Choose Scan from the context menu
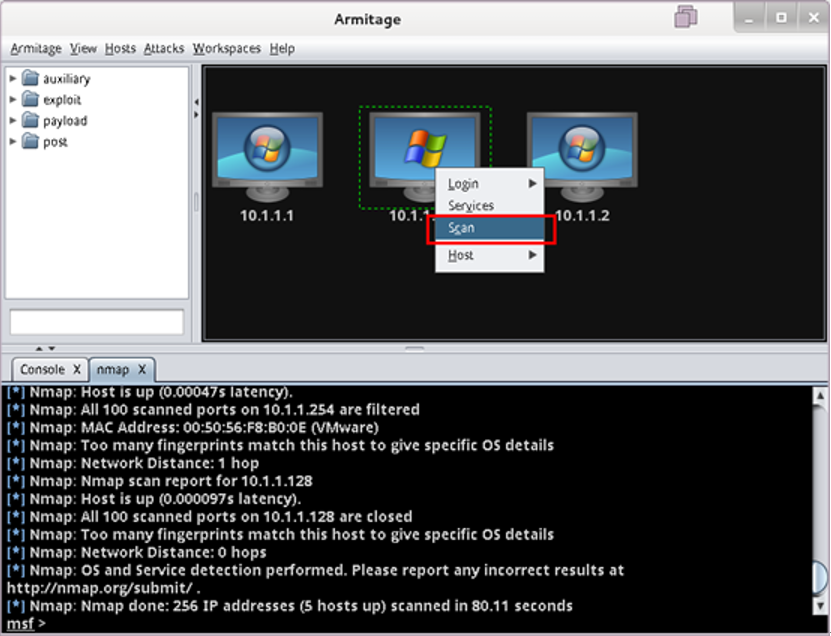The width and height of the screenshot is (831, 636). (490, 228)
